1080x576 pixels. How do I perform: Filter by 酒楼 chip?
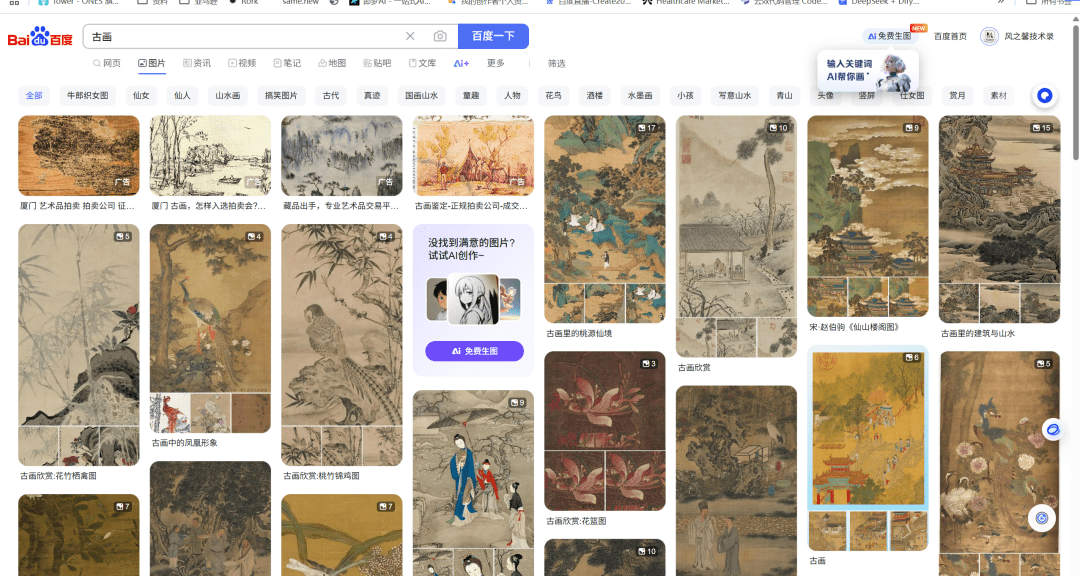click(x=595, y=96)
